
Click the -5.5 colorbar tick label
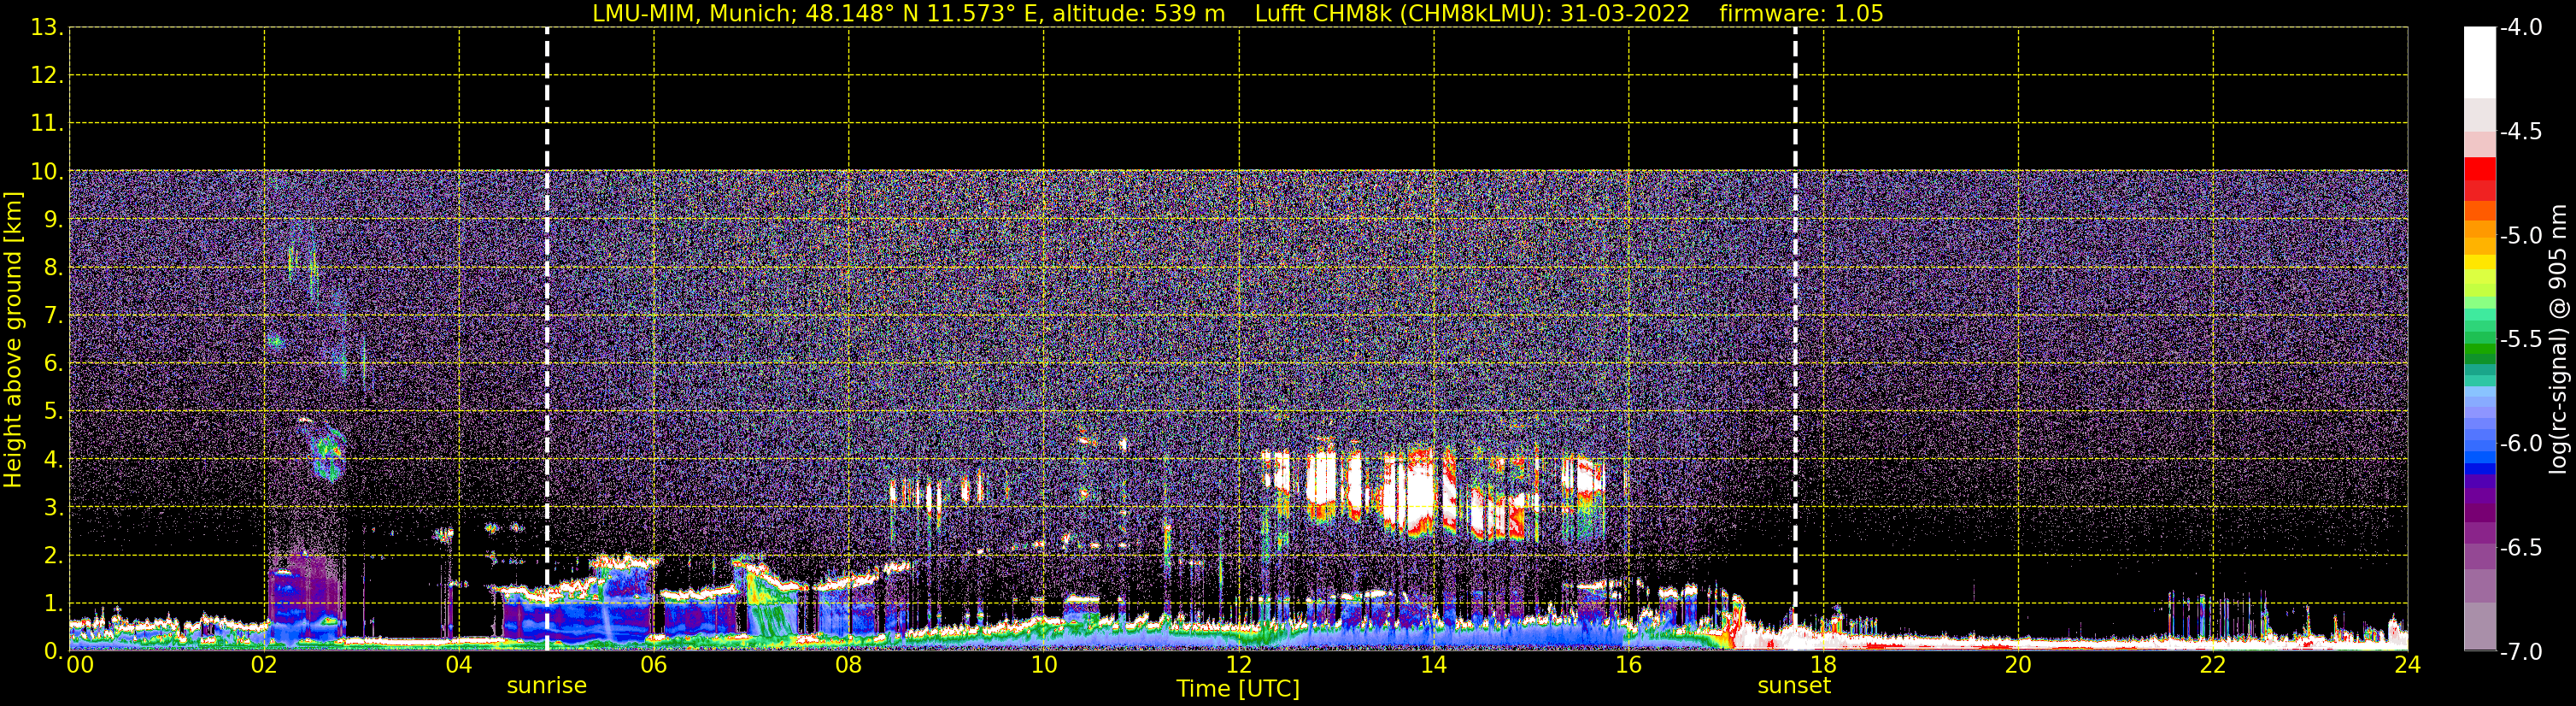[2520, 340]
